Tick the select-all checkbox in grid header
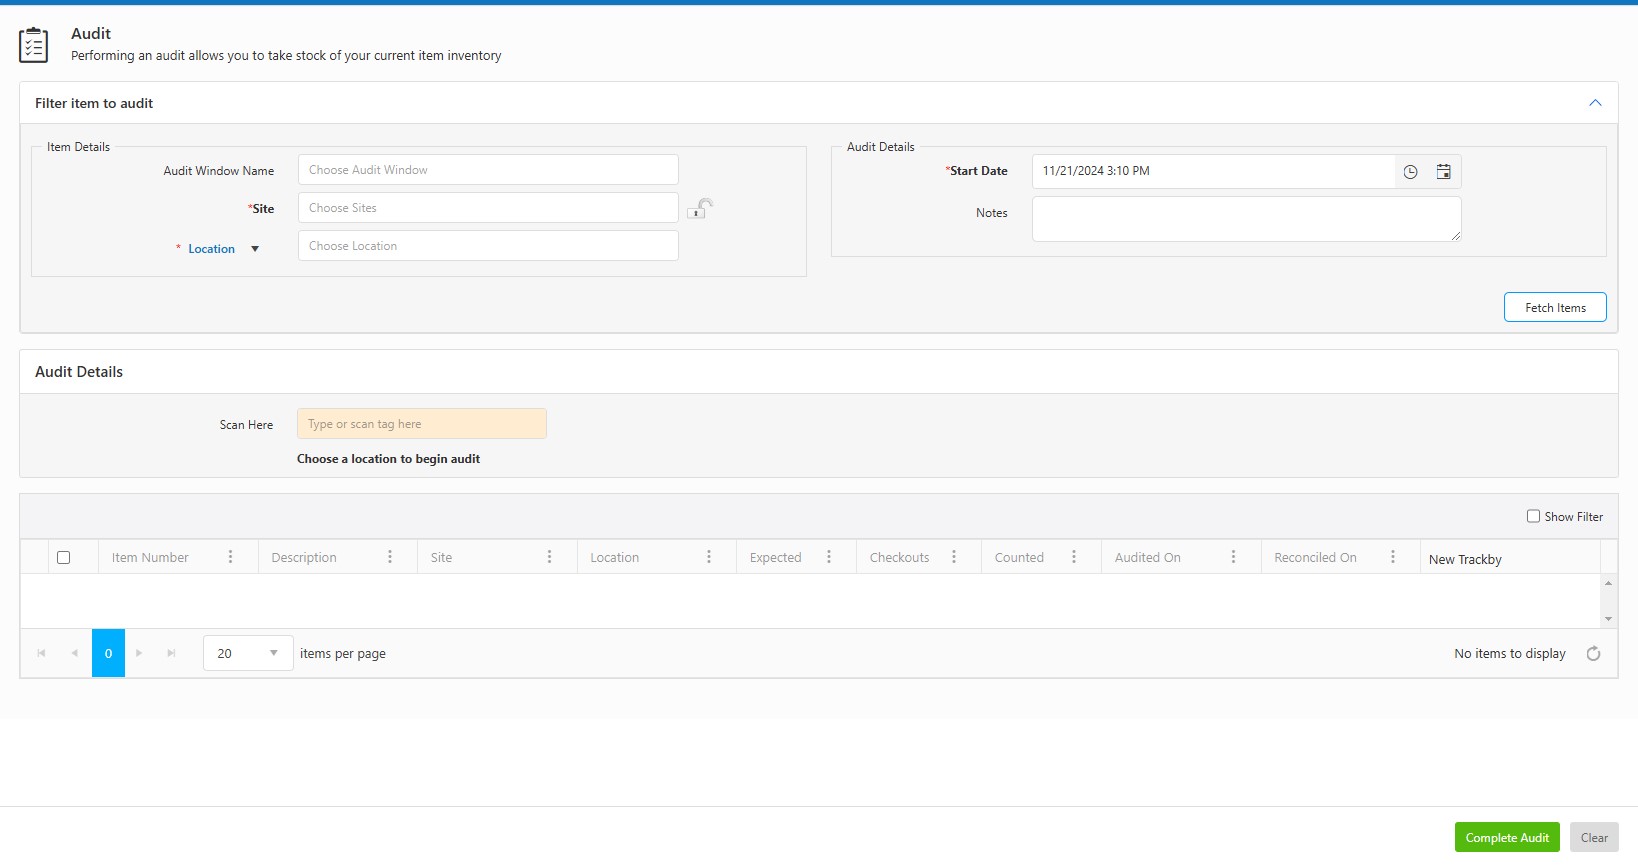Viewport: 1638px width, 865px height. tap(64, 557)
